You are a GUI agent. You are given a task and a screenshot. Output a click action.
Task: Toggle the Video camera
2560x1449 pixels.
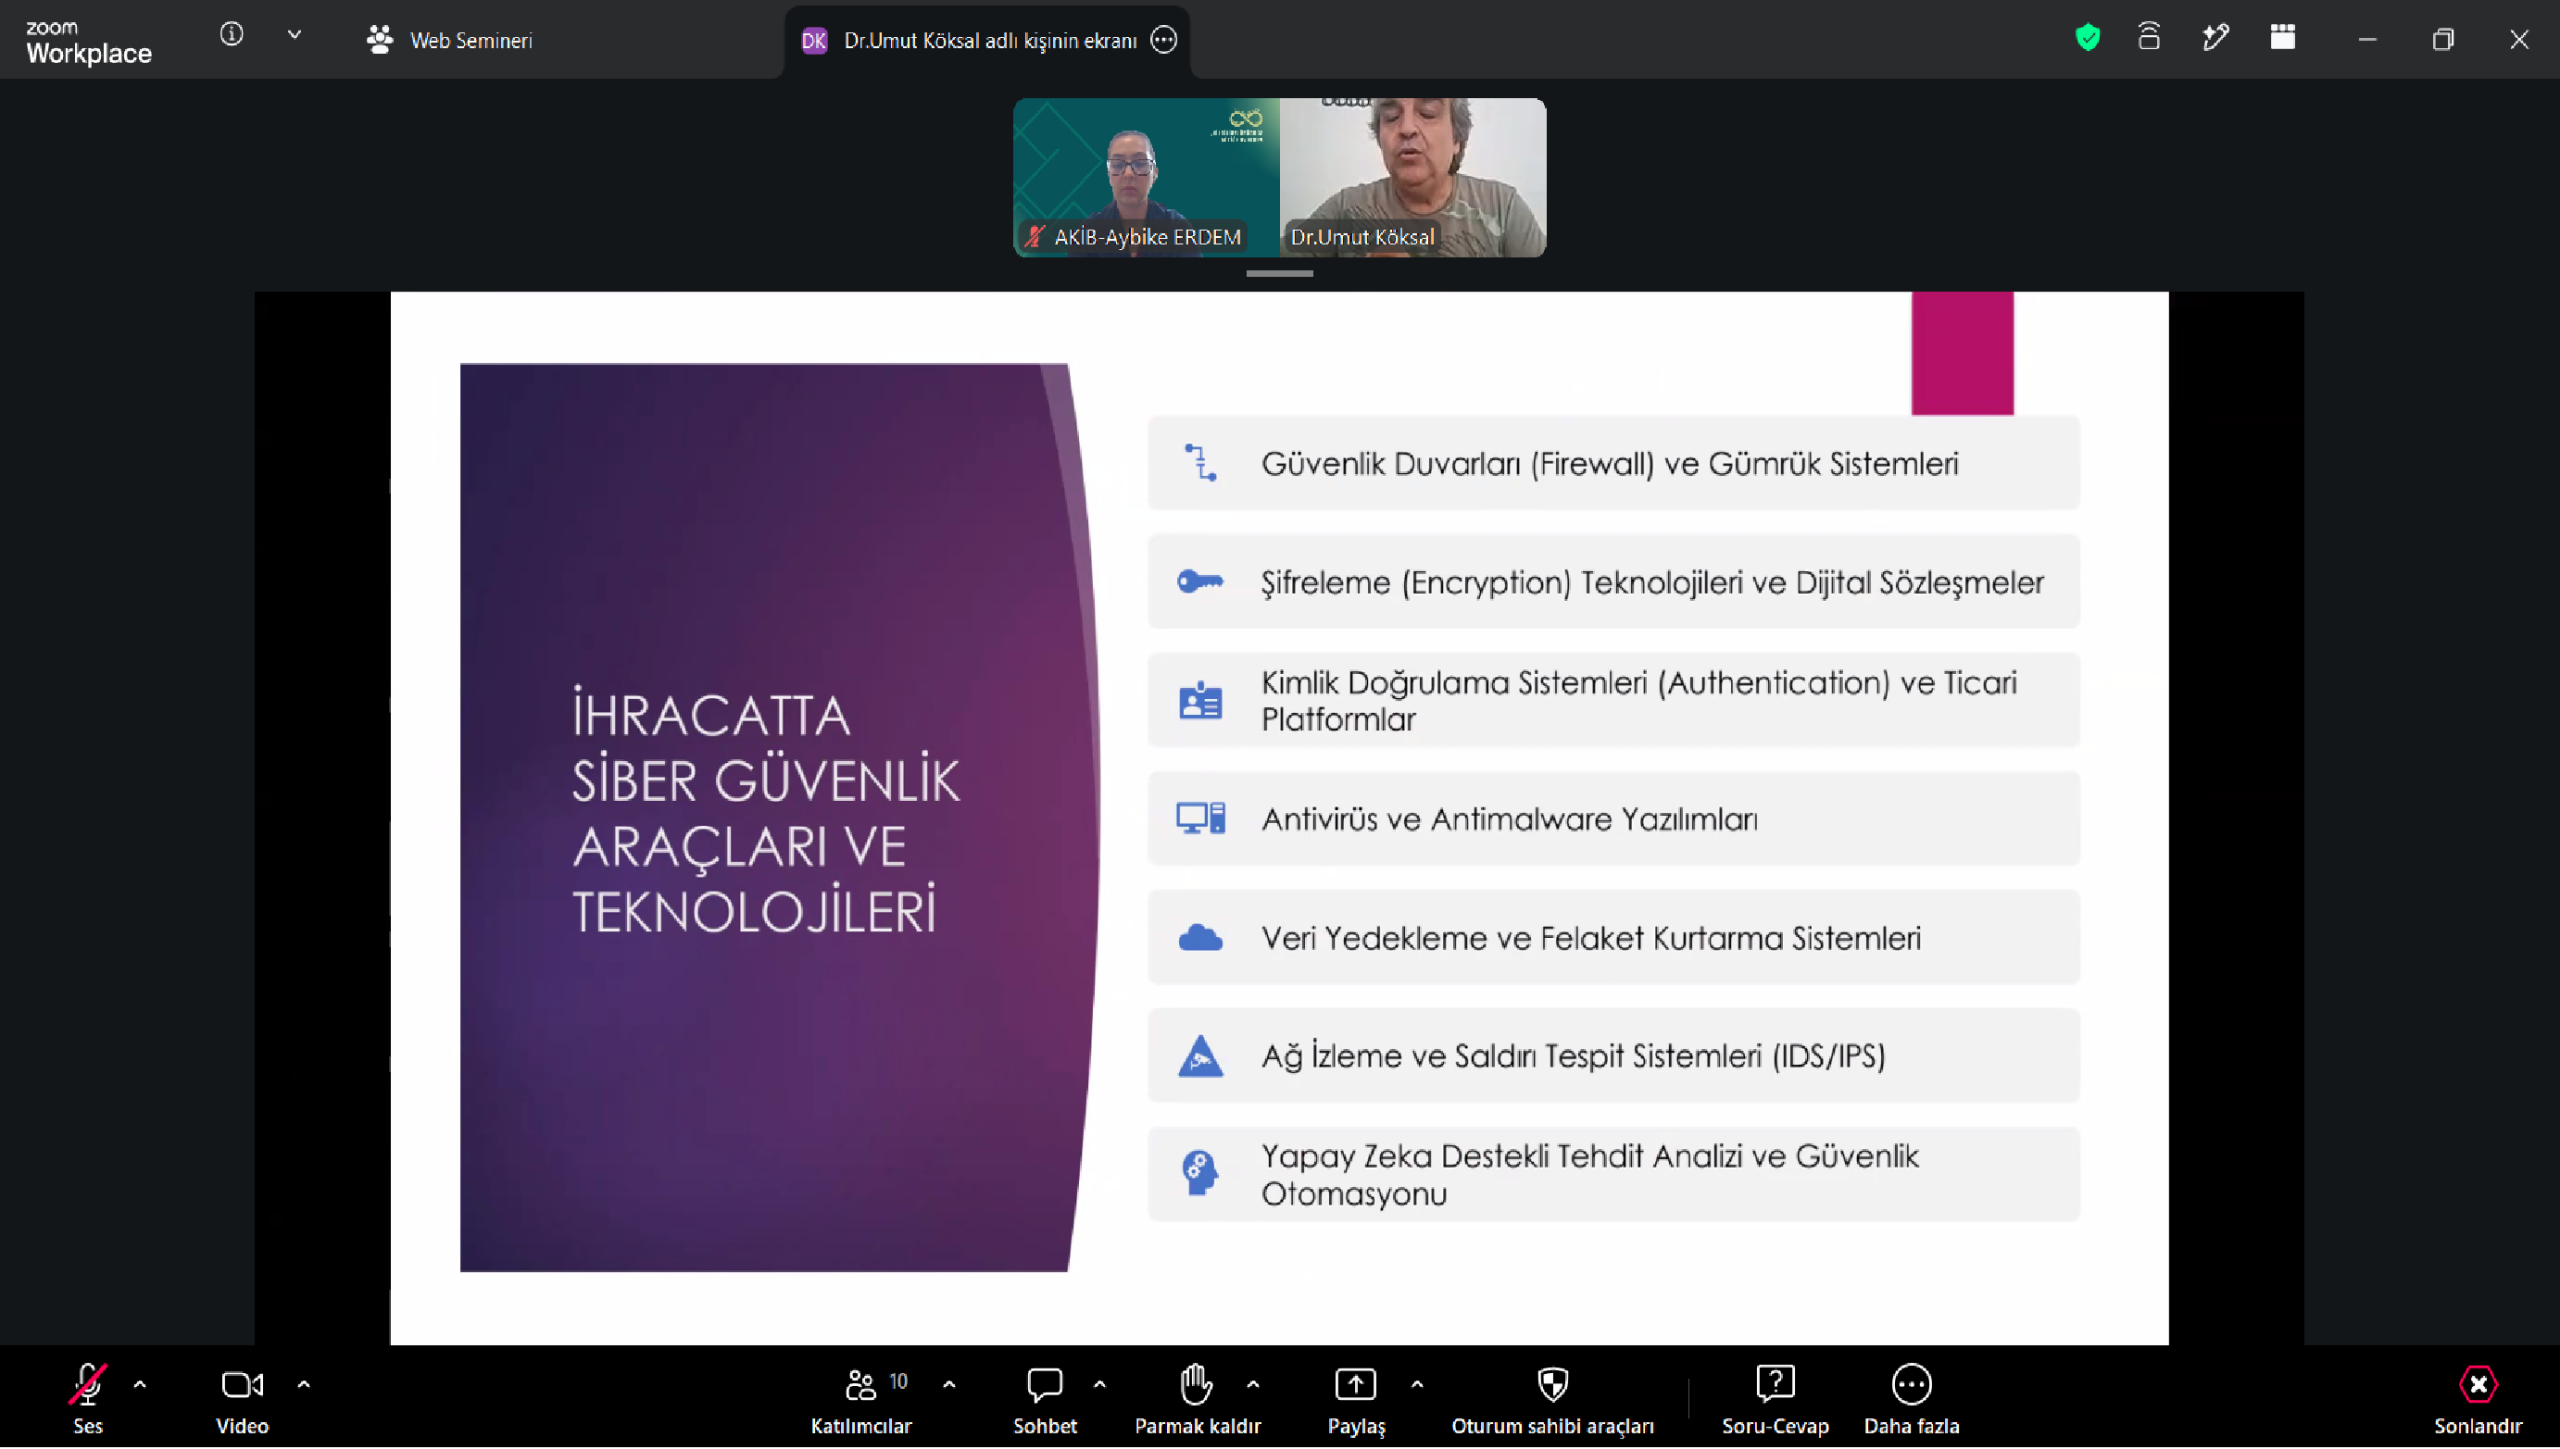[241, 1385]
